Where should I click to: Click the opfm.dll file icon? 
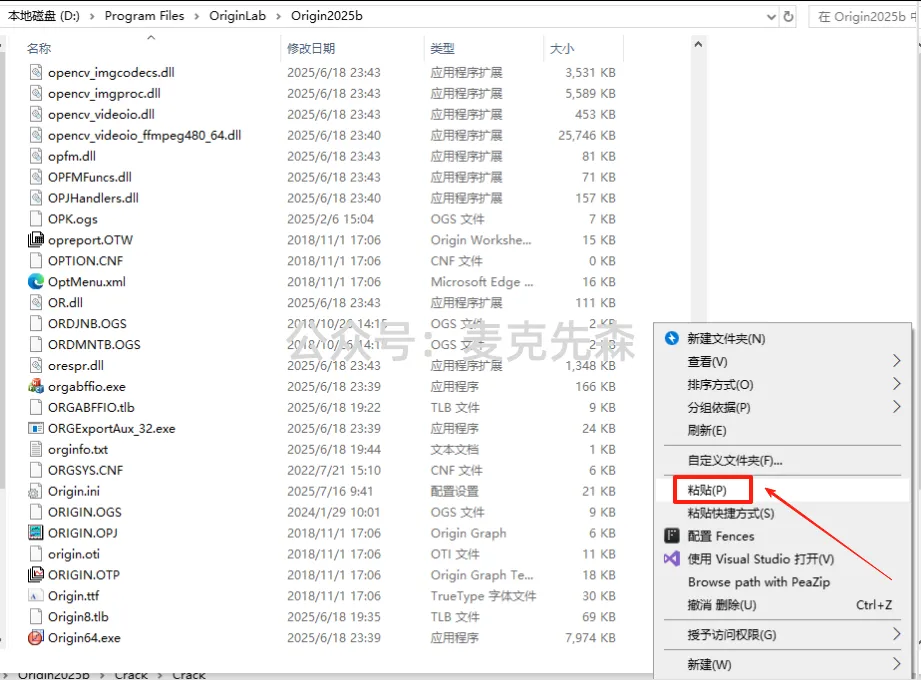[x=36, y=156]
